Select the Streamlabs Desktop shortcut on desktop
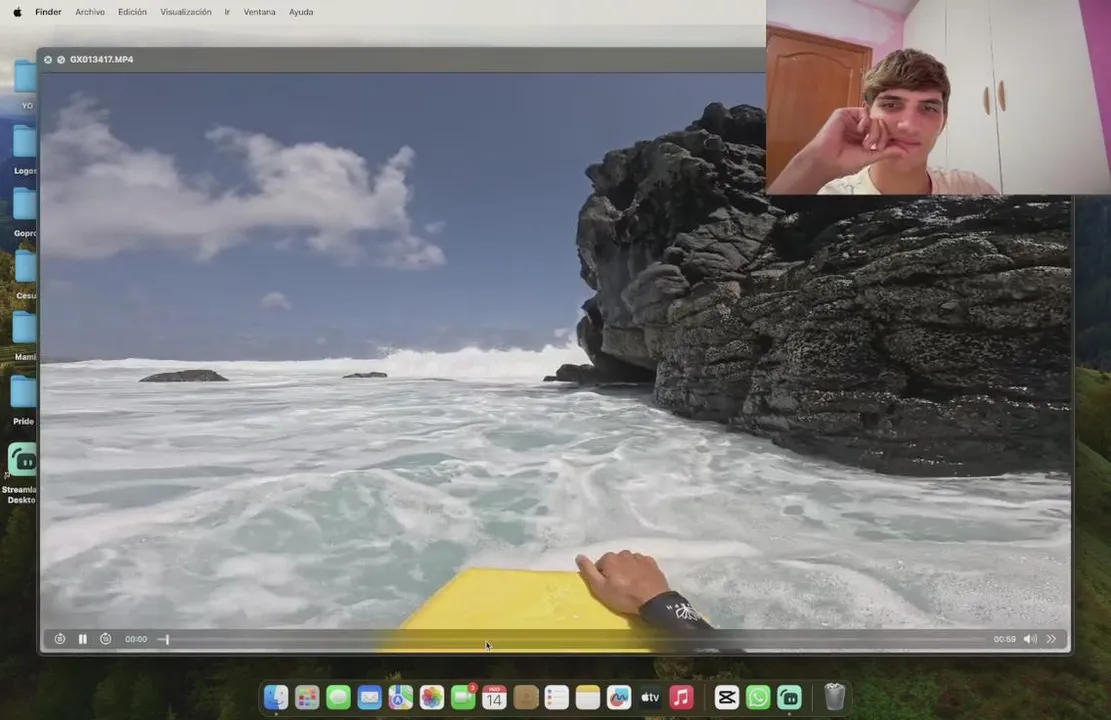The width and height of the screenshot is (1111, 720). 22,461
